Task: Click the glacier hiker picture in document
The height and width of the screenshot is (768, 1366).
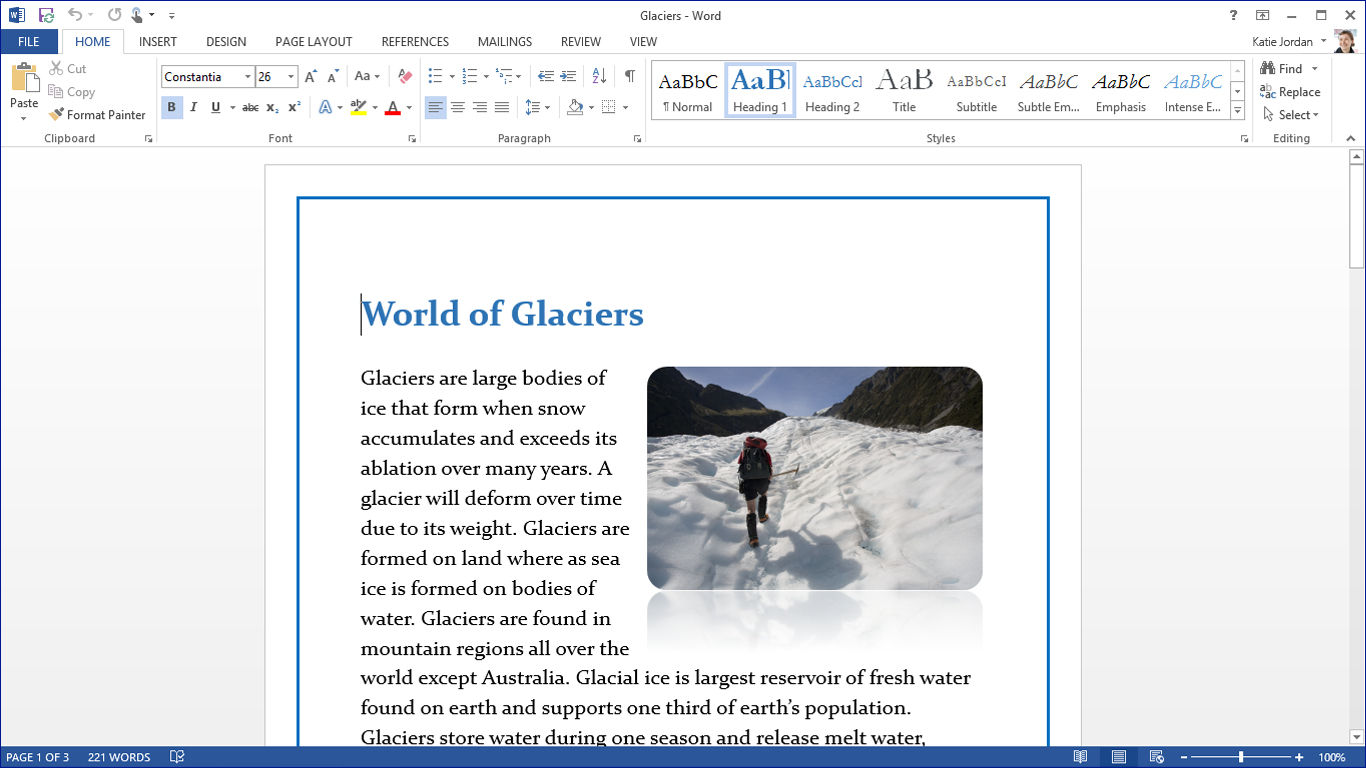Action: pos(814,478)
